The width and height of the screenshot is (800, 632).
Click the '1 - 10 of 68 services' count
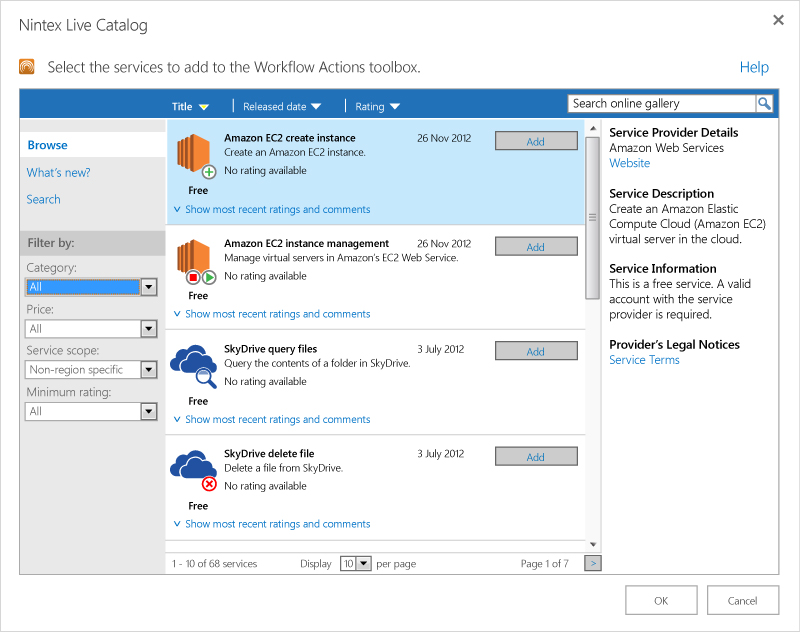(x=214, y=564)
